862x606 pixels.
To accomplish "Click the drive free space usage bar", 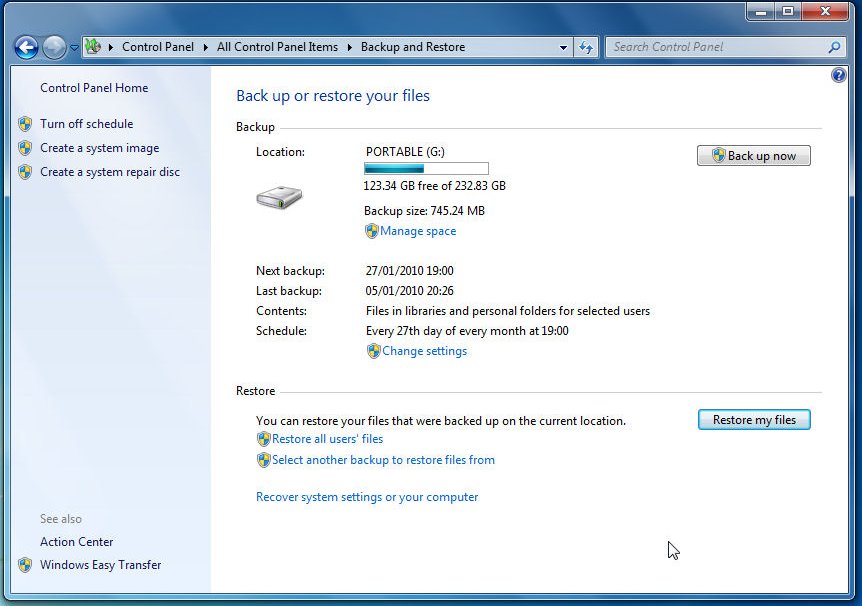I will [x=426, y=169].
